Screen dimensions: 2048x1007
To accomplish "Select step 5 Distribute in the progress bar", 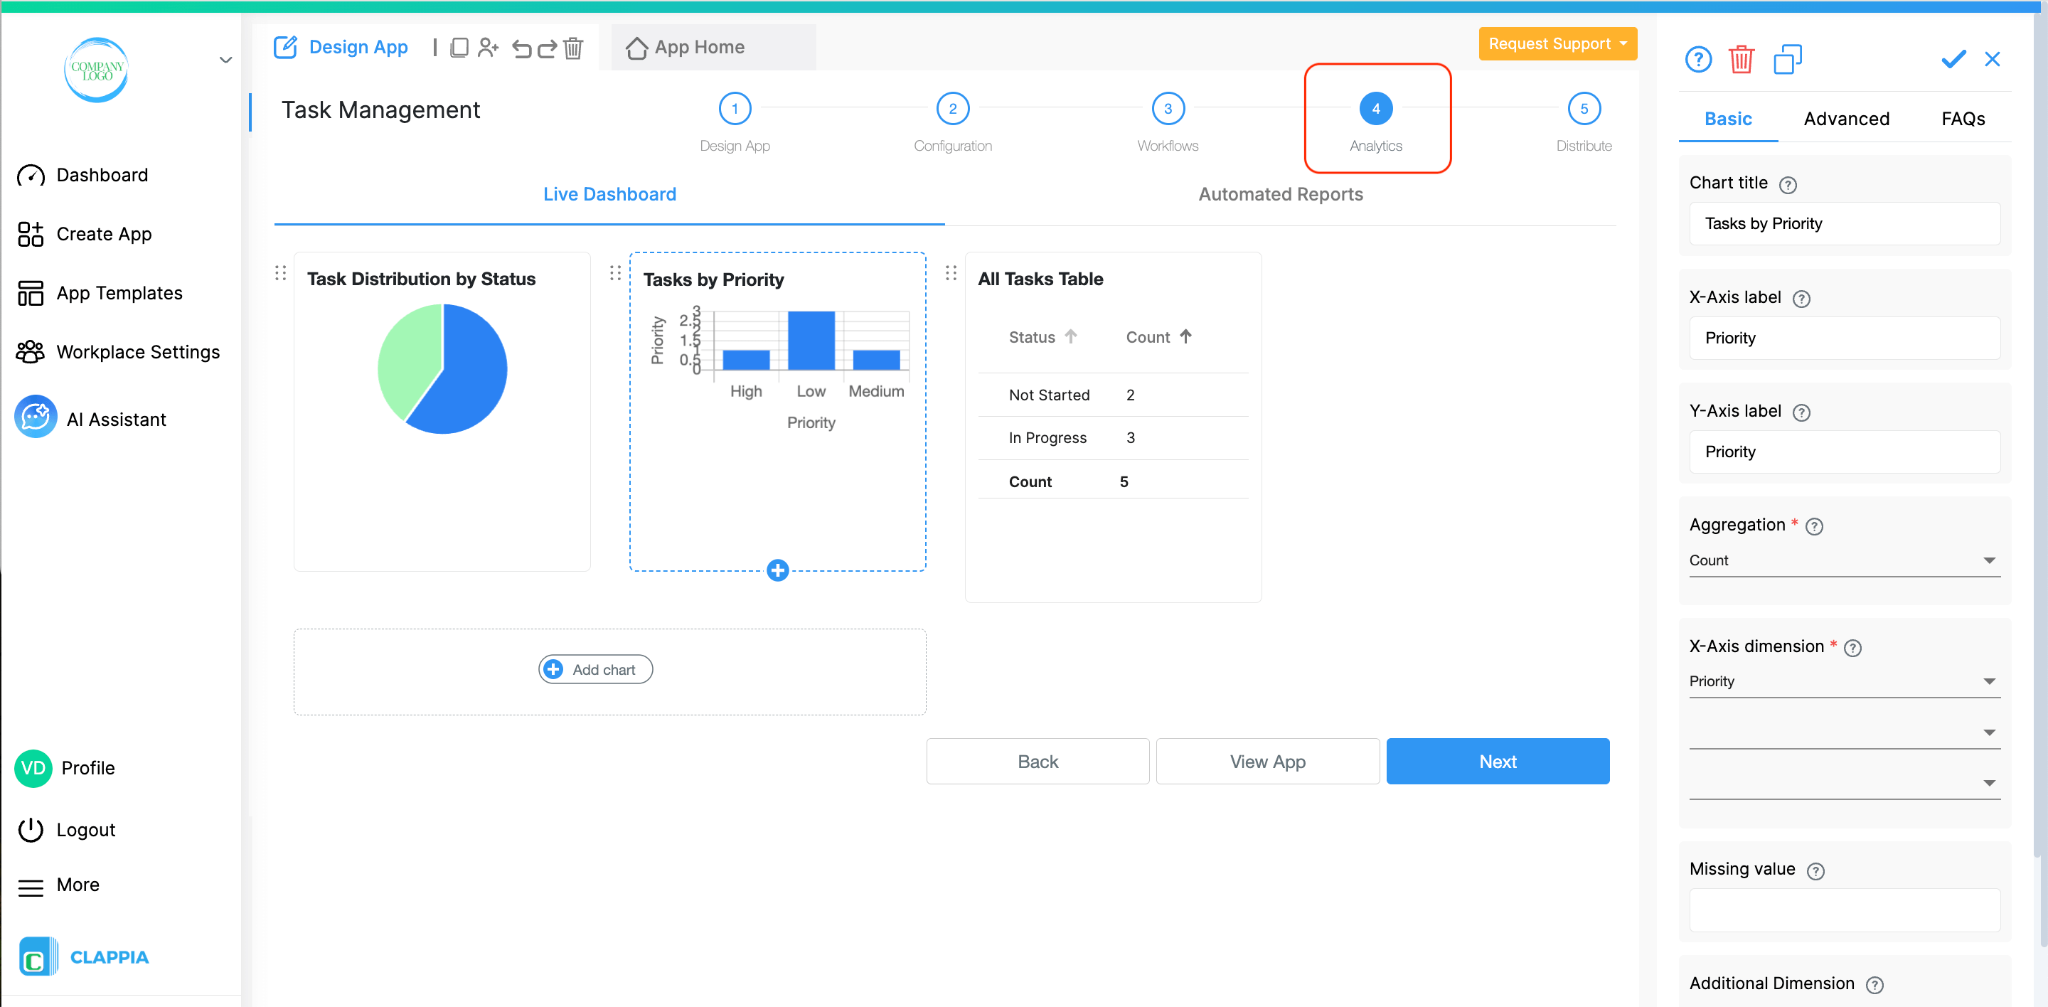I will point(1583,108).
